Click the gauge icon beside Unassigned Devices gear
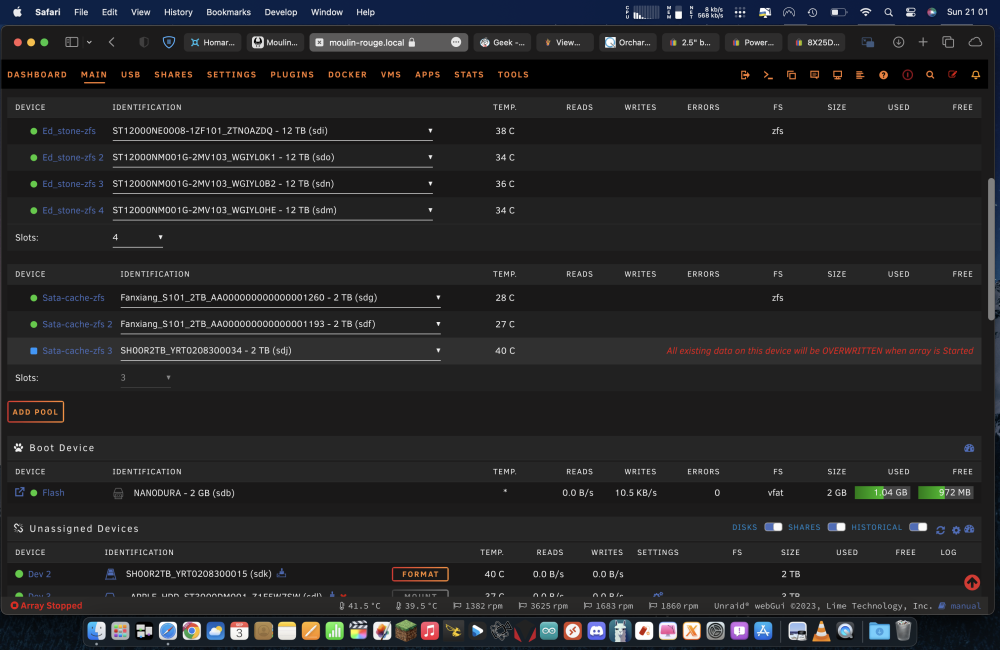The height and width of the screenshot is (650, 1000). coord(969,529)
